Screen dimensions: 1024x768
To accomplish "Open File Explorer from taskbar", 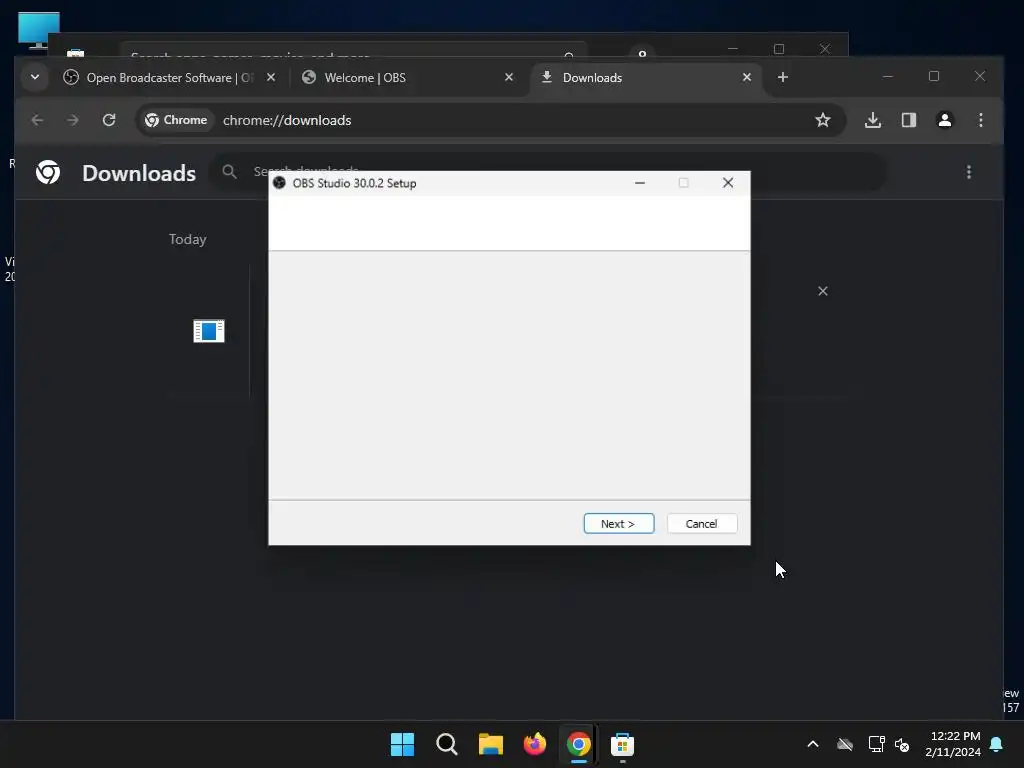I will (491, 744).
